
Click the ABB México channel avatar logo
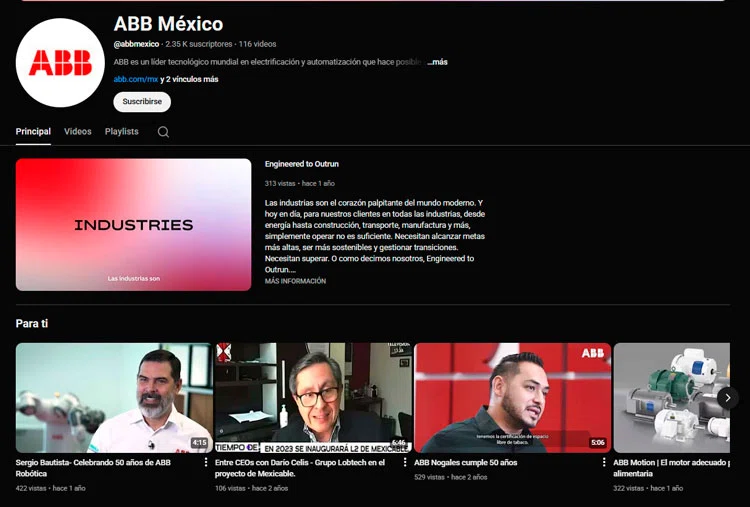pos(60,63)
